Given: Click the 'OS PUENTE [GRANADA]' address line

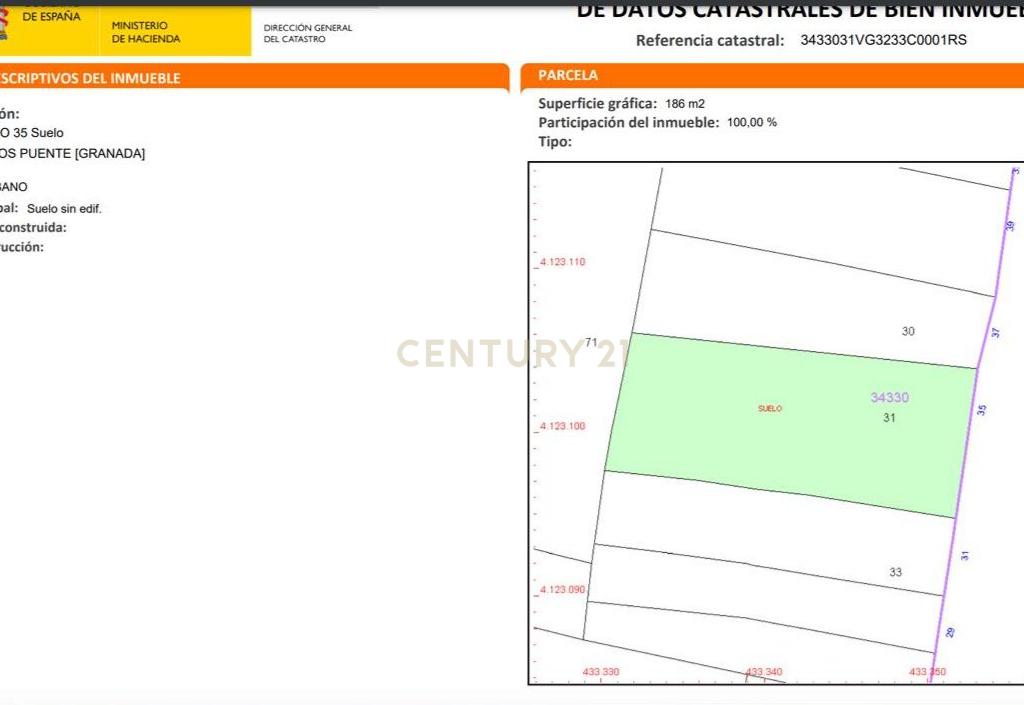Looking at the screenshot, I should pos(72,153).
